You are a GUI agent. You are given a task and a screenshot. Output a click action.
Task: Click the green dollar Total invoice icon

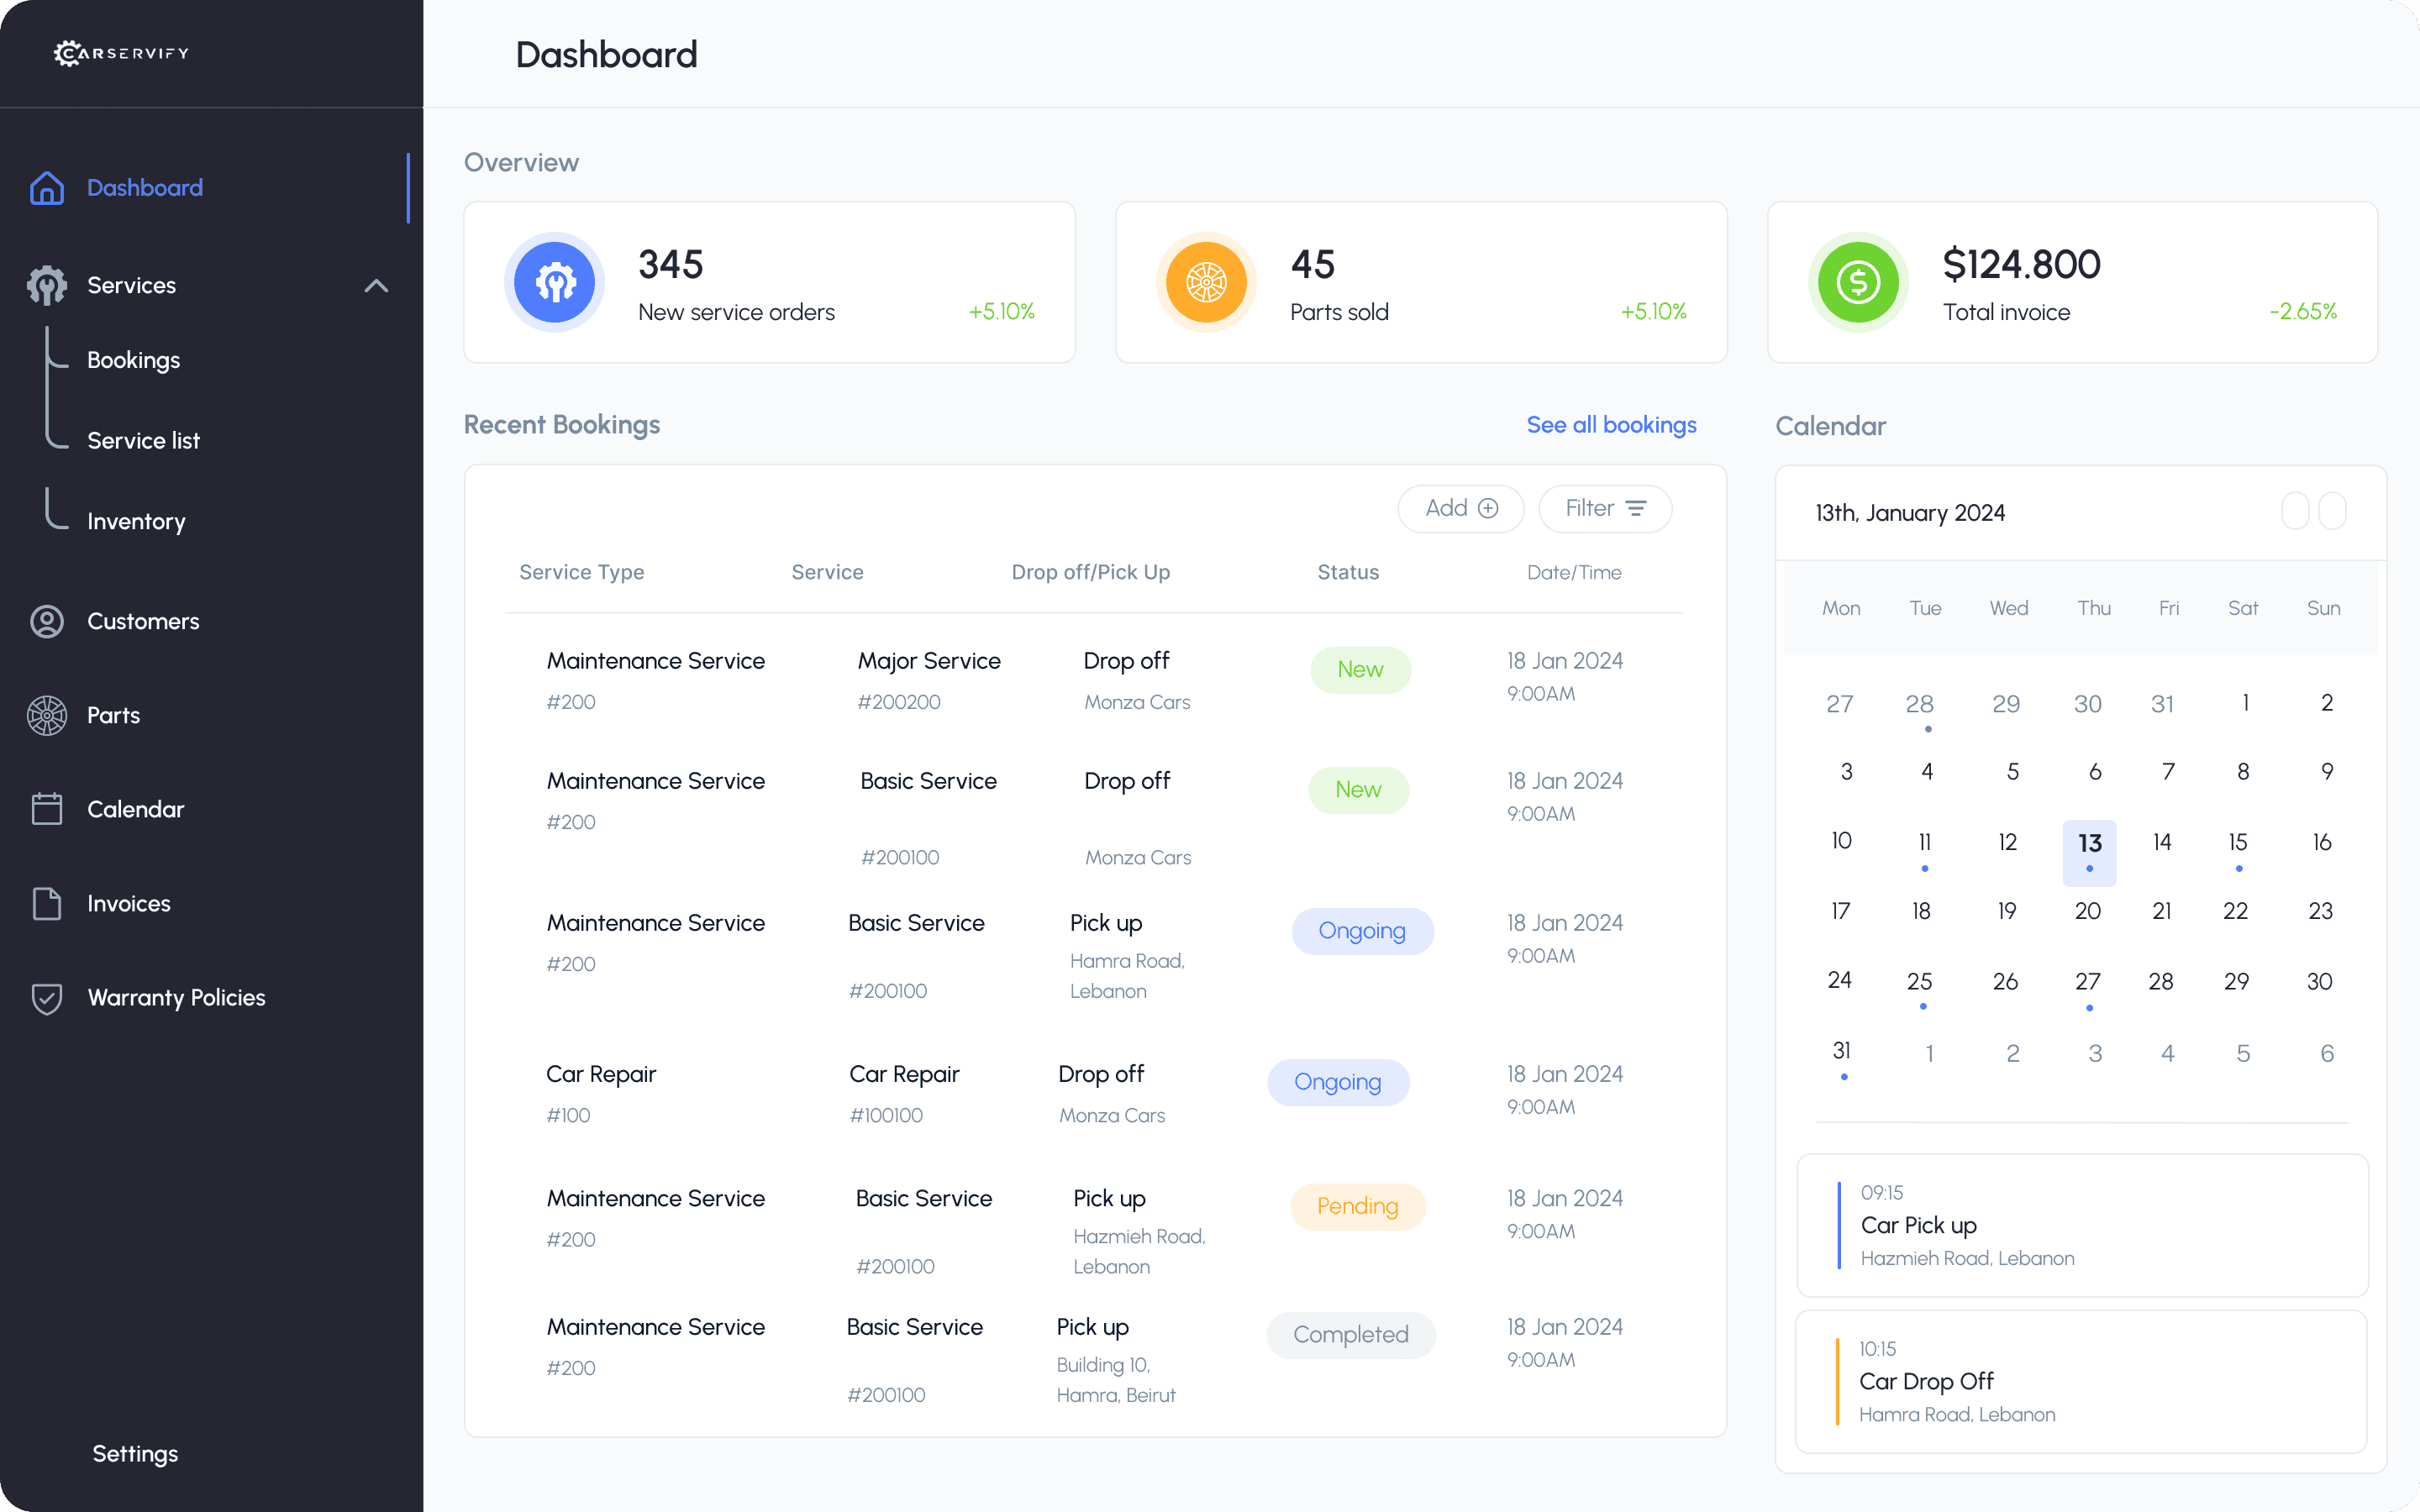pos(1857,282)
